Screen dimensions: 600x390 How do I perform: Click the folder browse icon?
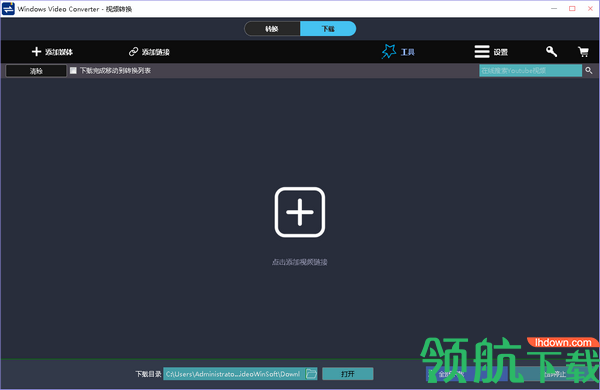(x=311, y=374)
